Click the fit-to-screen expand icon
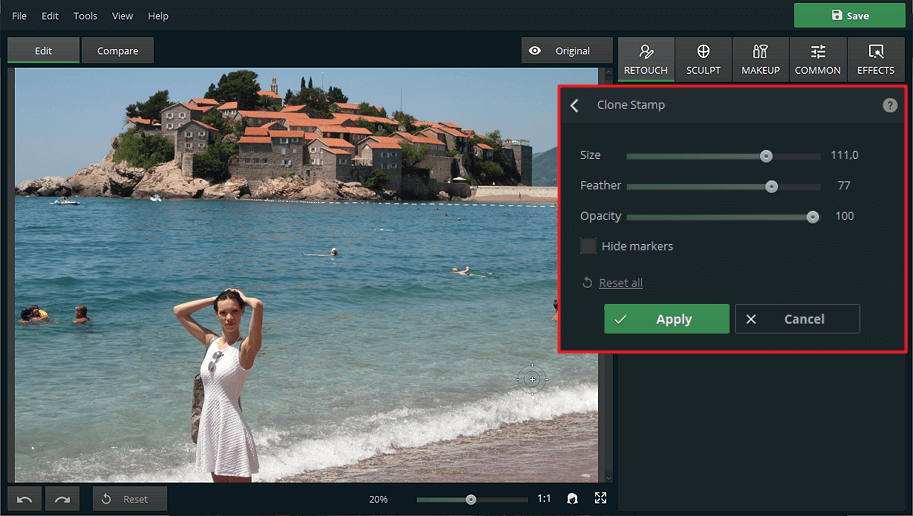913x516 pixels. [x=601, y=499]
